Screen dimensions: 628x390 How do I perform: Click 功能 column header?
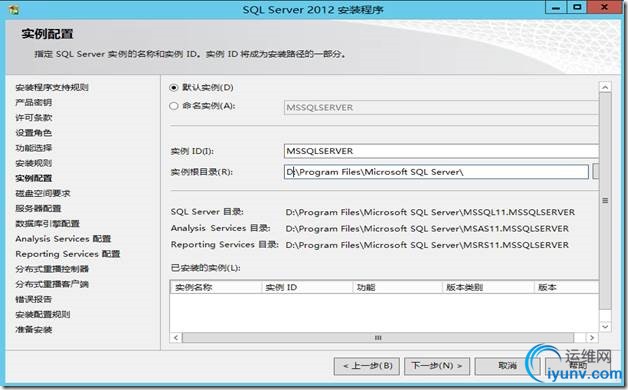tap(398, 287)
